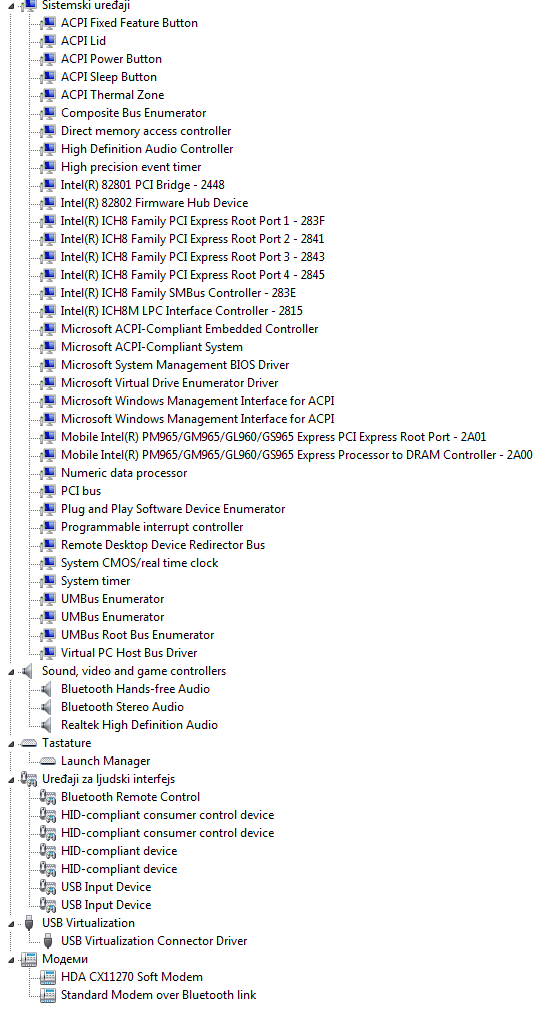
Task: Select Direct memory access controller
Action: click(x=146, y=131)
